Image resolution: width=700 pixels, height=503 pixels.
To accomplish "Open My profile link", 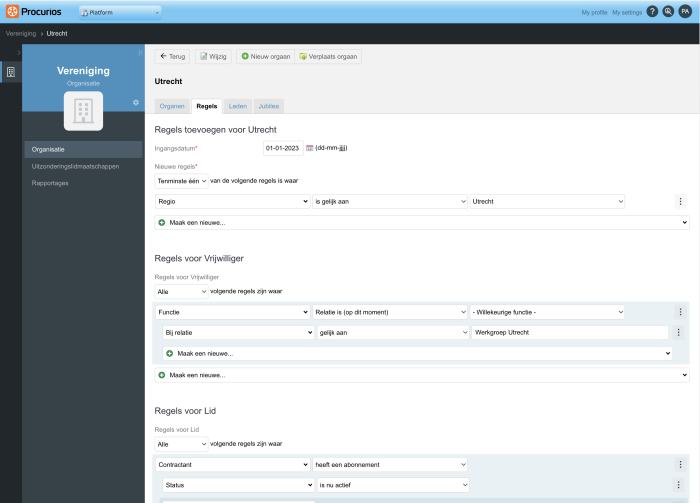I will click(x=594, y=12).
